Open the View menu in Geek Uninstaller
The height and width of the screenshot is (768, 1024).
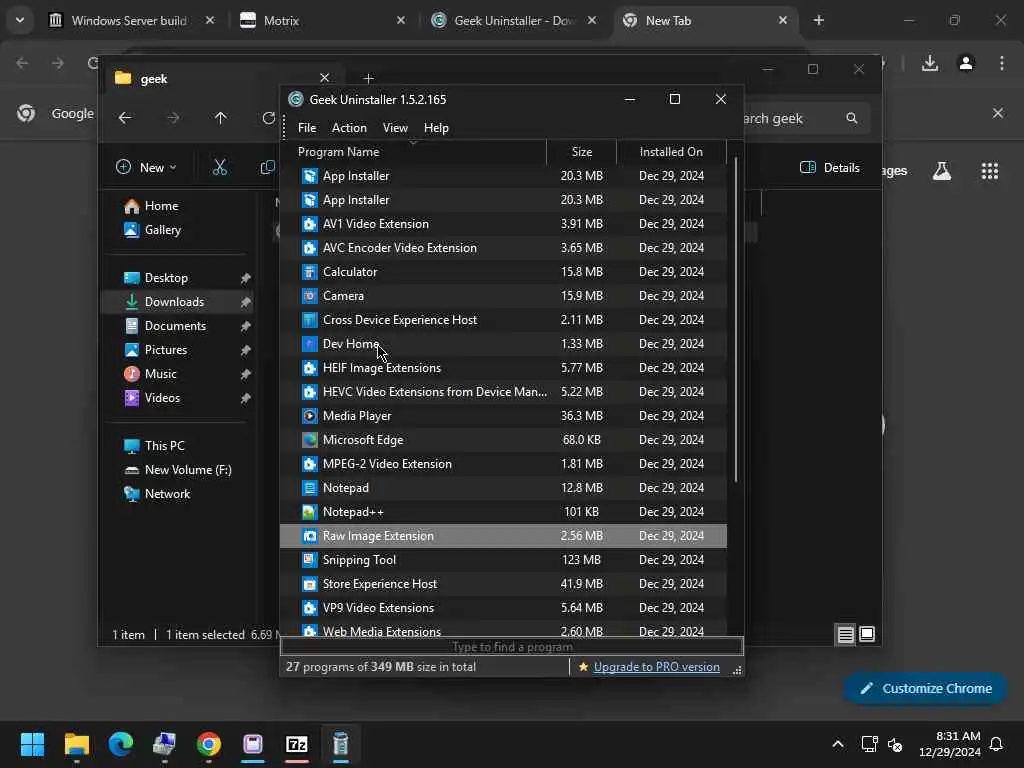pyautogui.click(x=394, y=128)
